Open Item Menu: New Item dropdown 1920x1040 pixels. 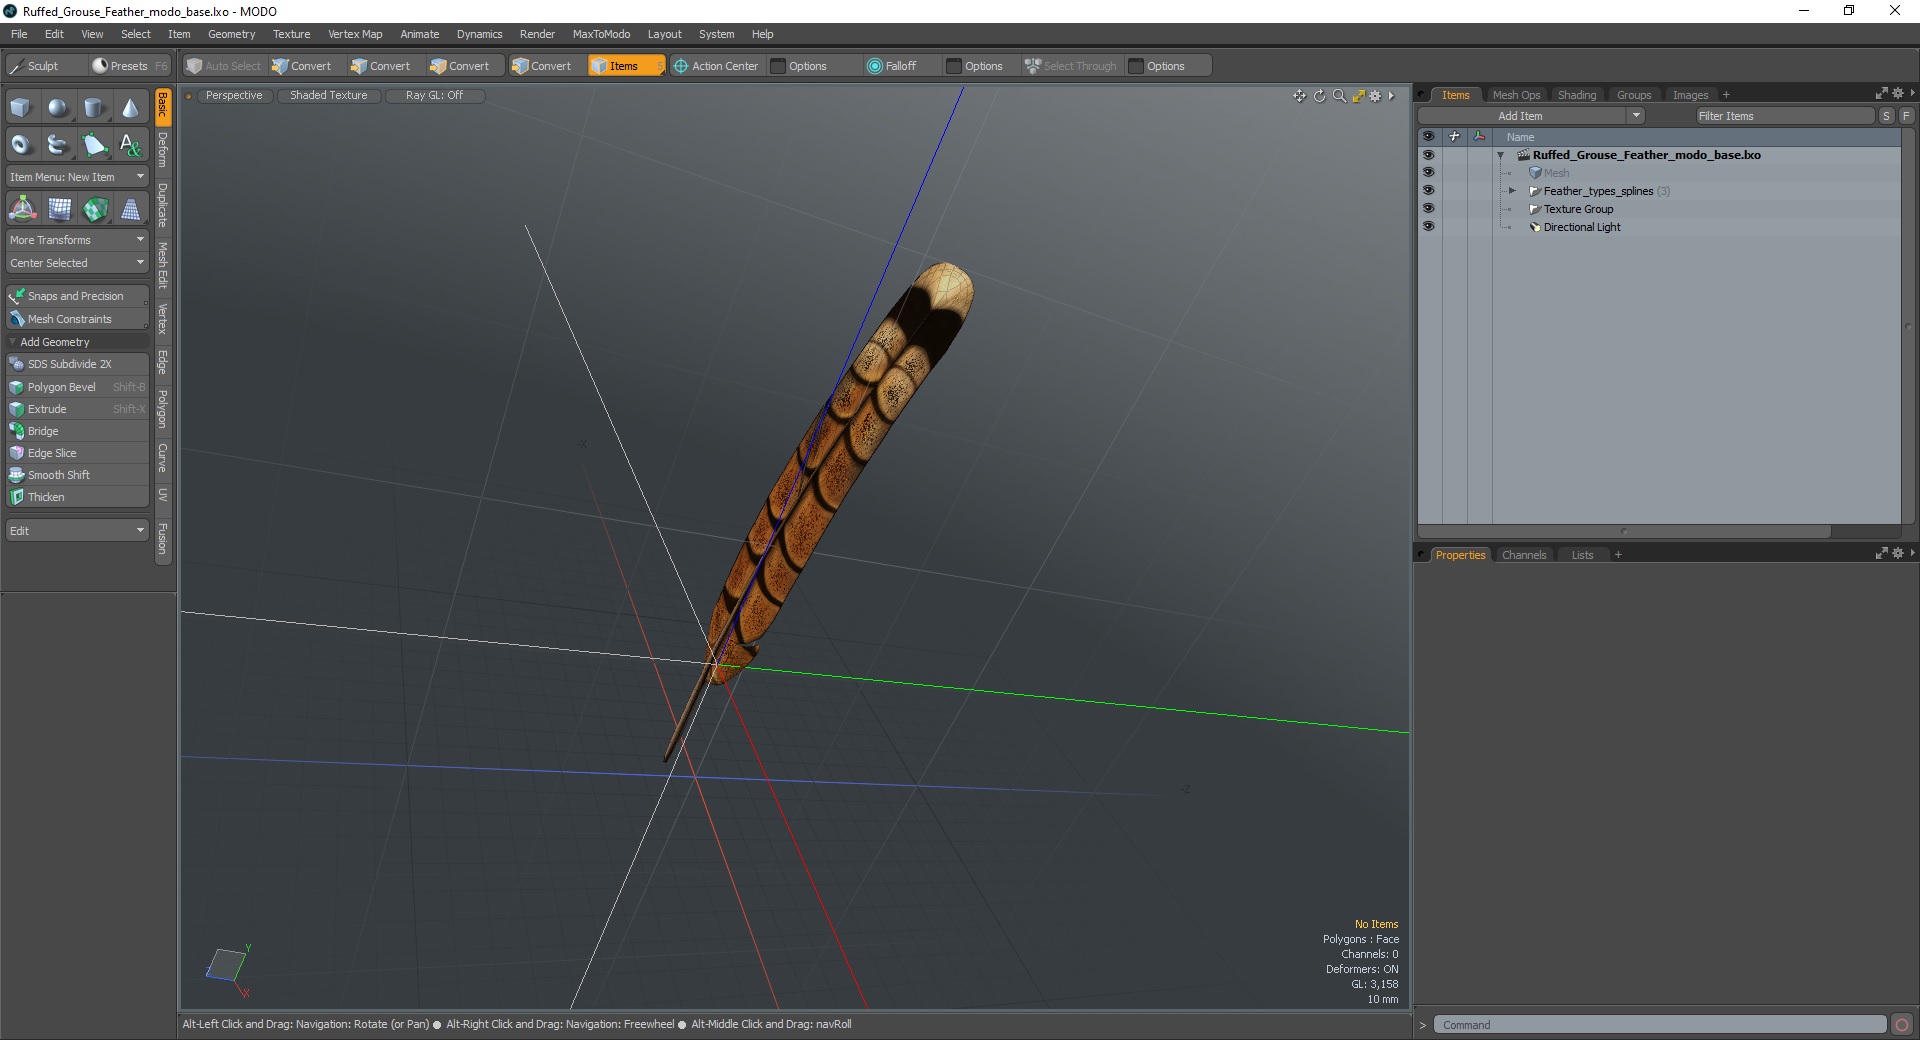pyautogui.click(x=77, y=177)
